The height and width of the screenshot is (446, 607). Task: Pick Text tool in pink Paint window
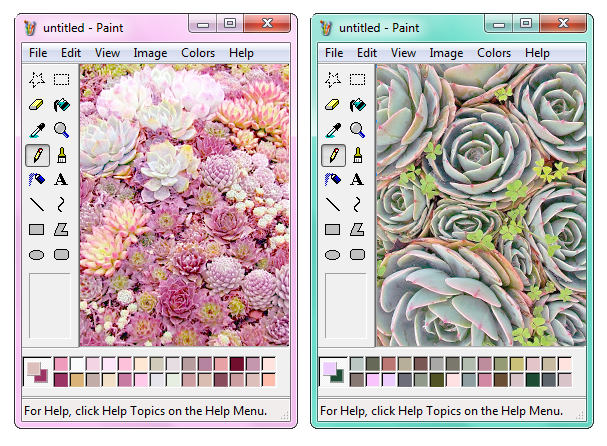(x=61, y=180)
